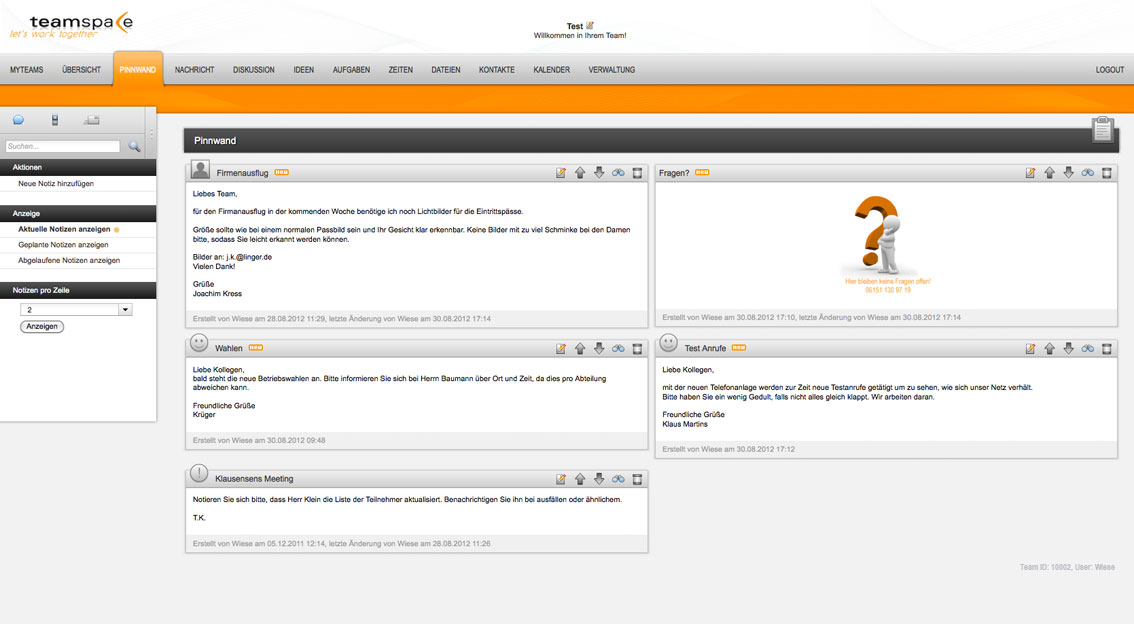Click user avatar on Firmenausflug note
This screenshot has height=624, width=1134.
(200, 170)
